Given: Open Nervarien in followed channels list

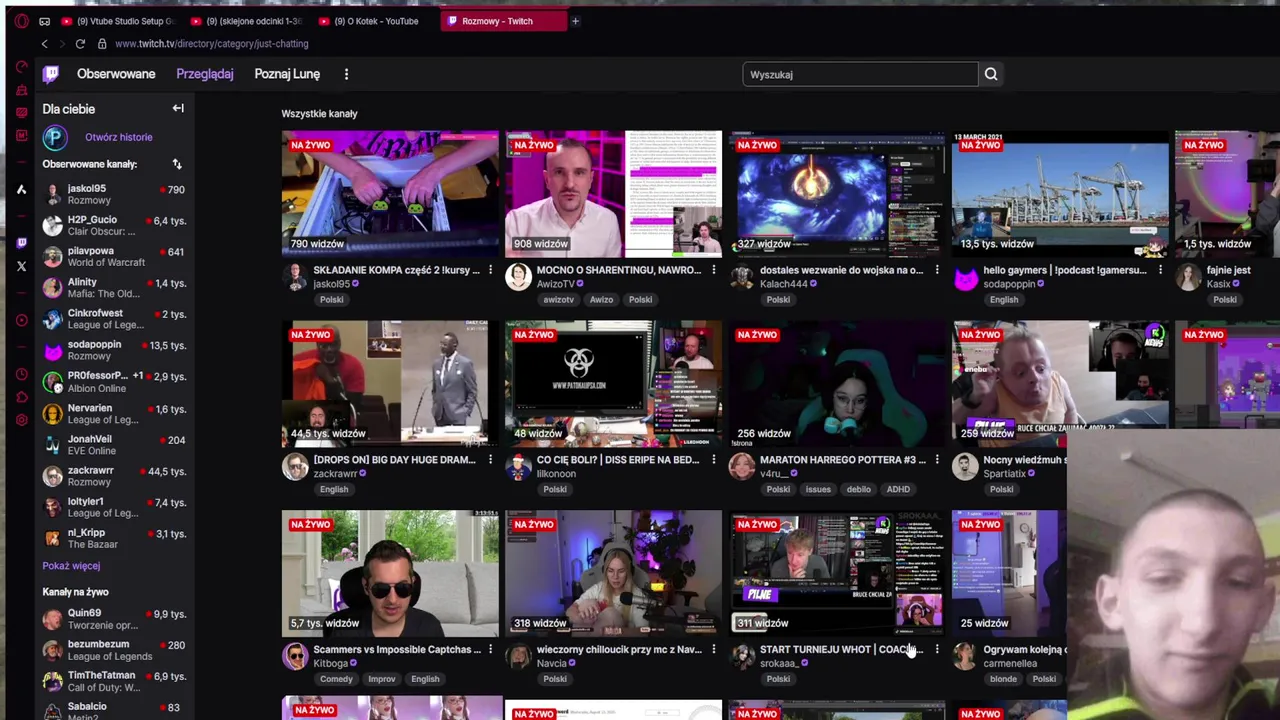Looking at the screenshot, I should coord(114,413).
